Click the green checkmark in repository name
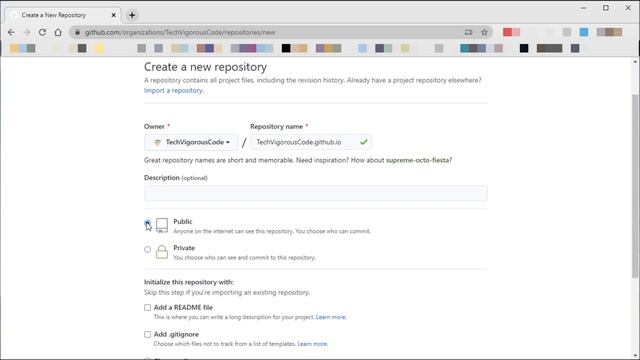640x360 pixels. click(363, 142)
